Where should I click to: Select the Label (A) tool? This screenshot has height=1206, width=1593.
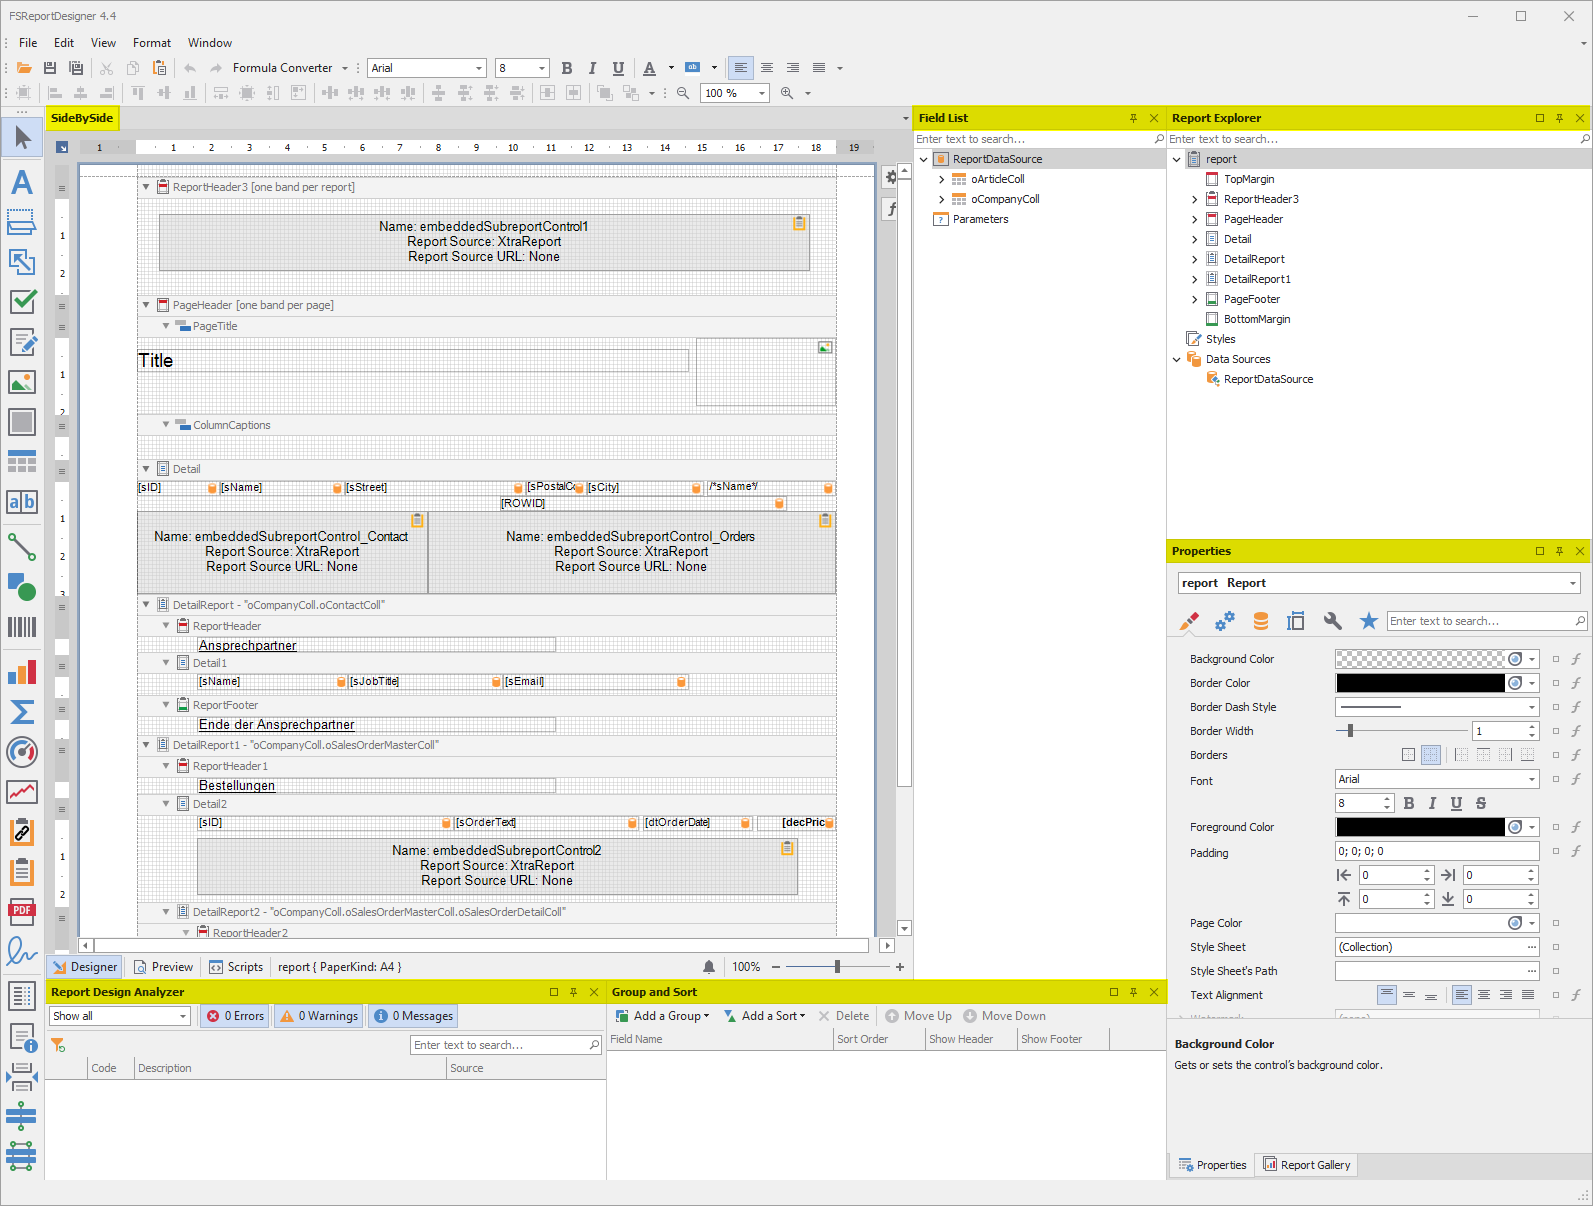click(x=22, y=182)
